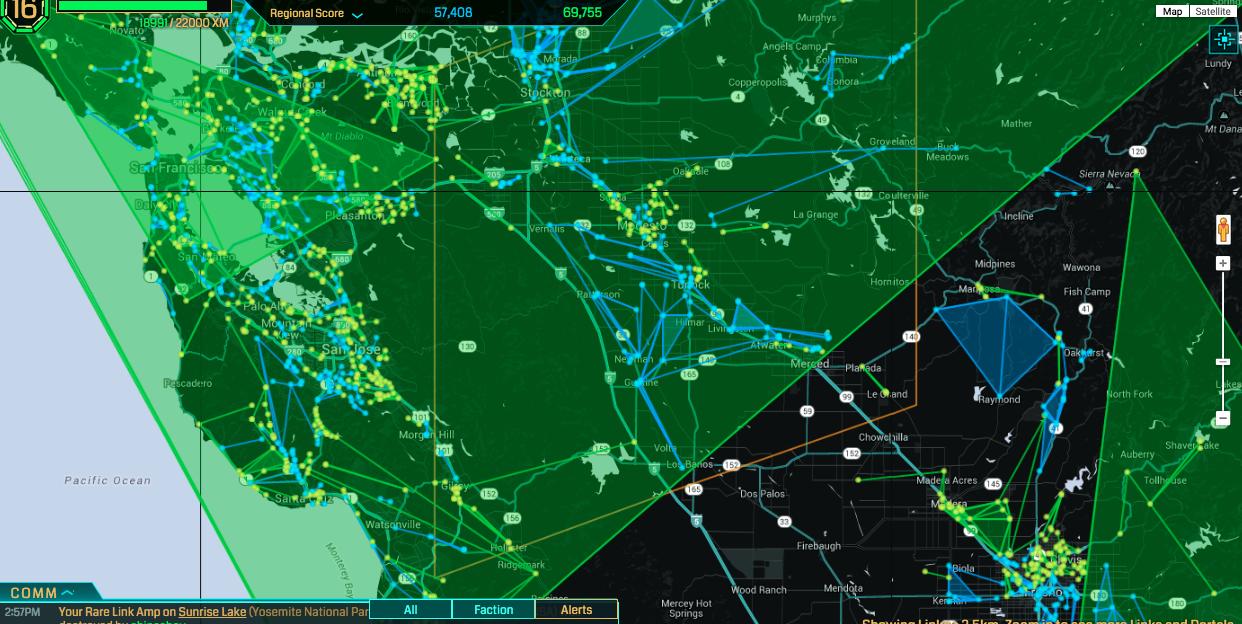Click the Midpines map label
The width and height of the screenshot is (1242, 624).
[x=995, y=264]
